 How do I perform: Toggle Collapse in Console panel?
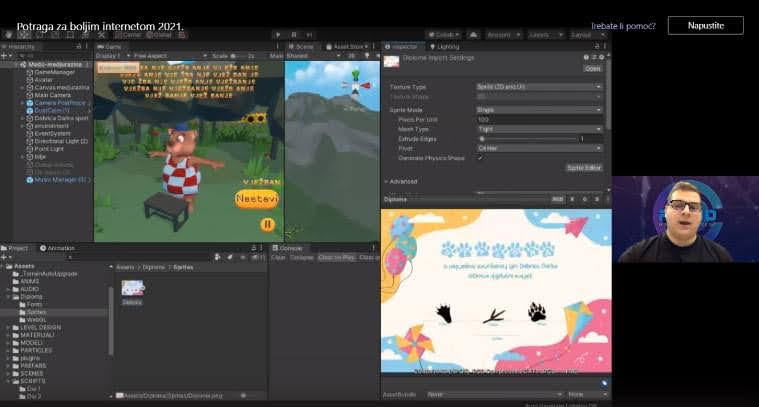click(302, 257)
